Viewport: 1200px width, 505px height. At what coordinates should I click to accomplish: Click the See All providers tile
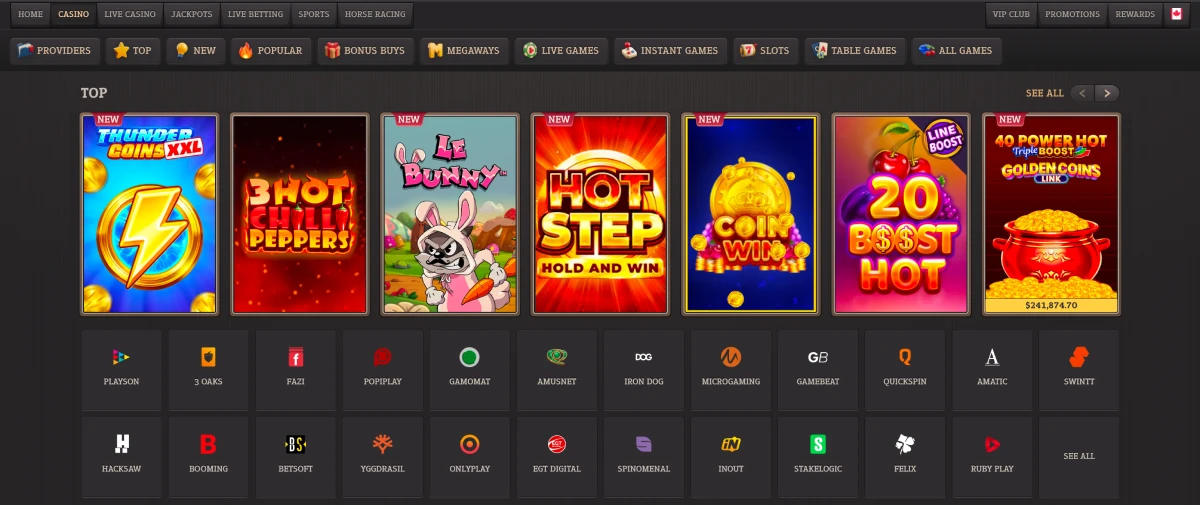[x=1079, y=457]
